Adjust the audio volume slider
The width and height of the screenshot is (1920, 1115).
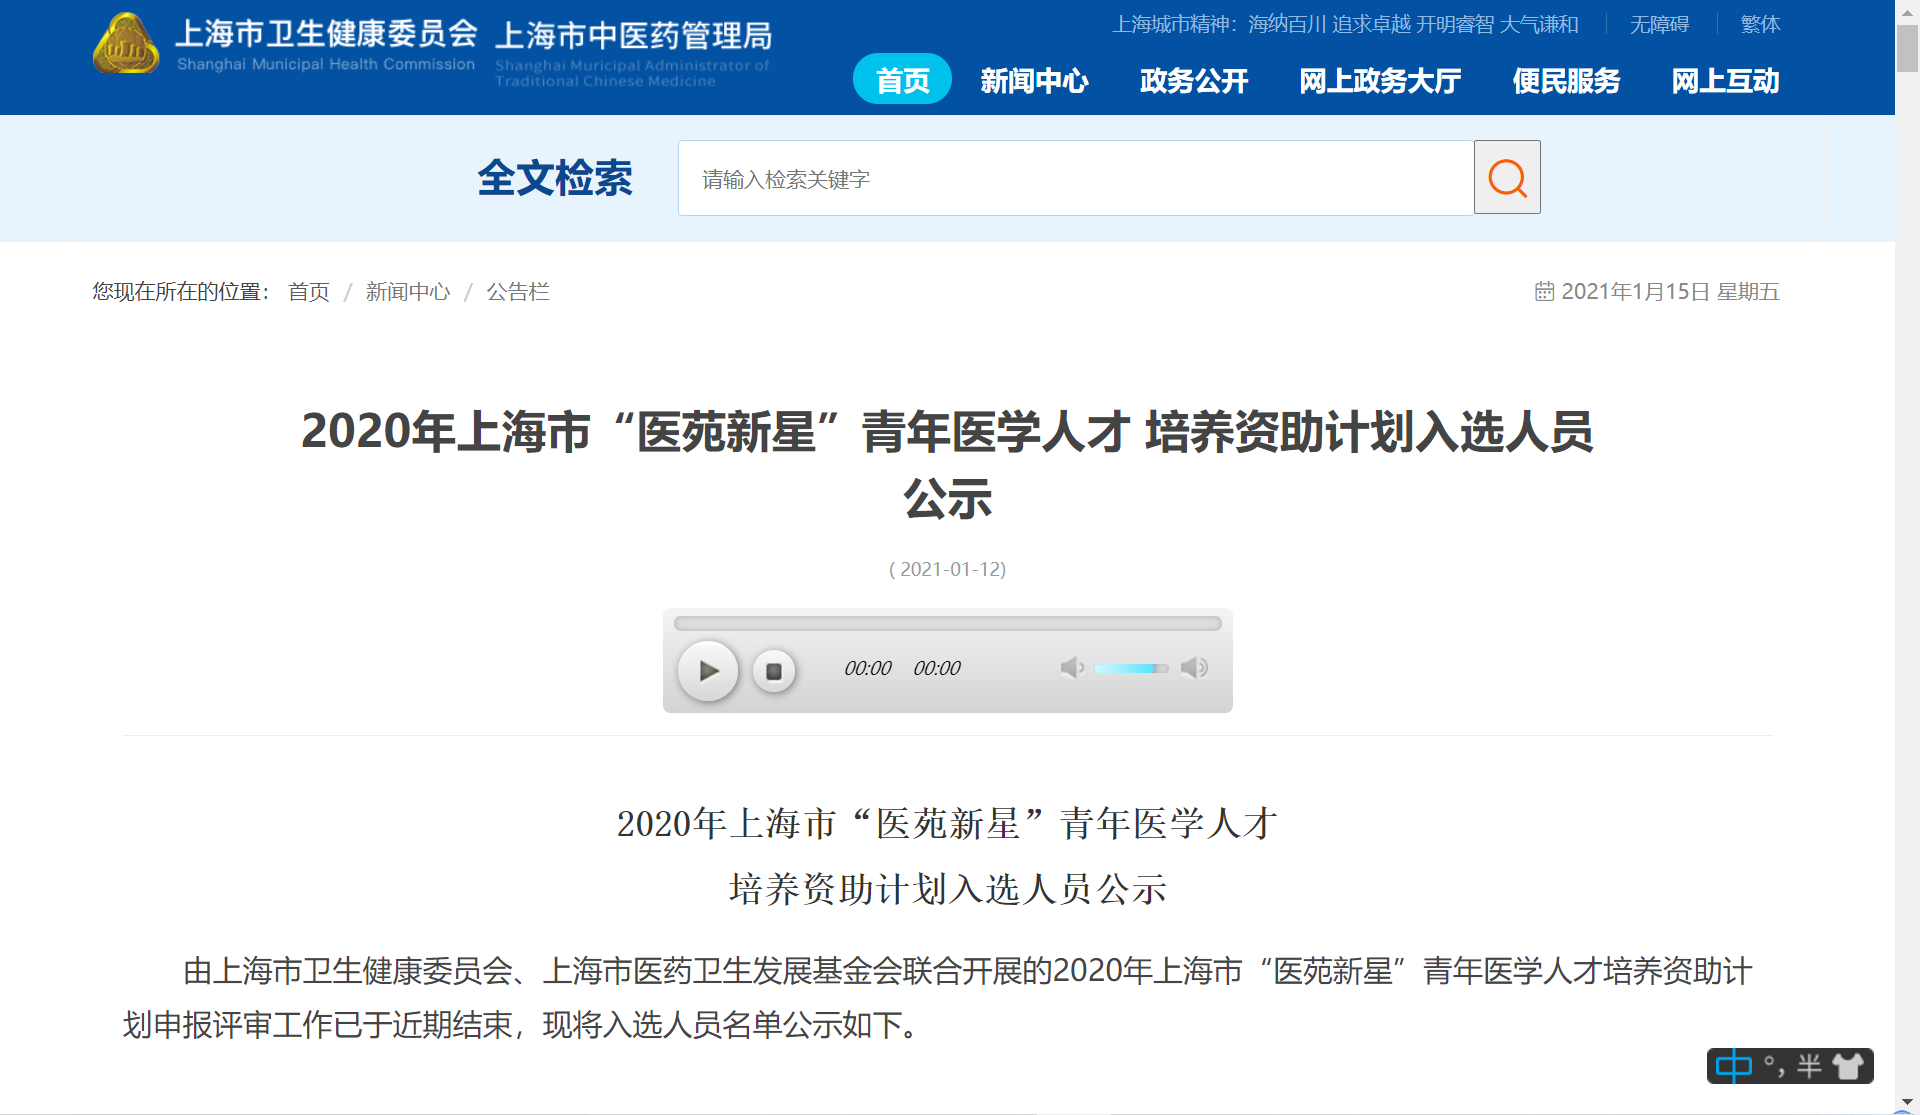tap(1130, 668)
